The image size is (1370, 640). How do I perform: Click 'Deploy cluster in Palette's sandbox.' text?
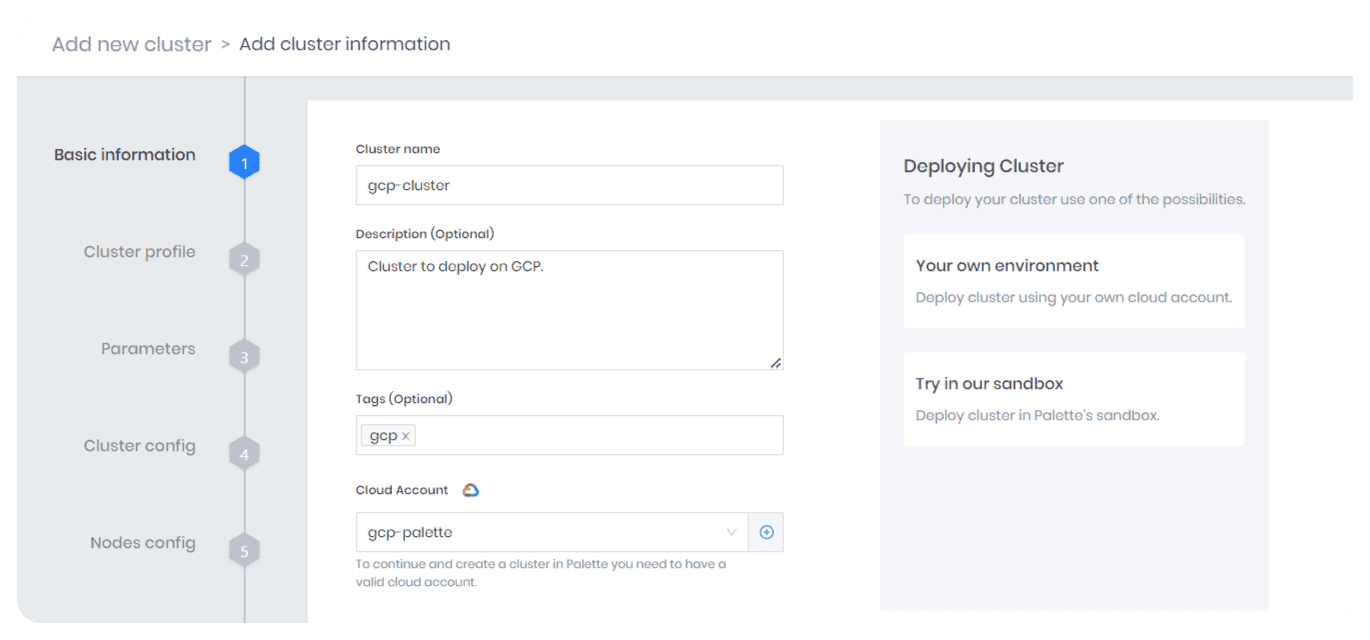pyautogui.click(x=1037, y=415)
